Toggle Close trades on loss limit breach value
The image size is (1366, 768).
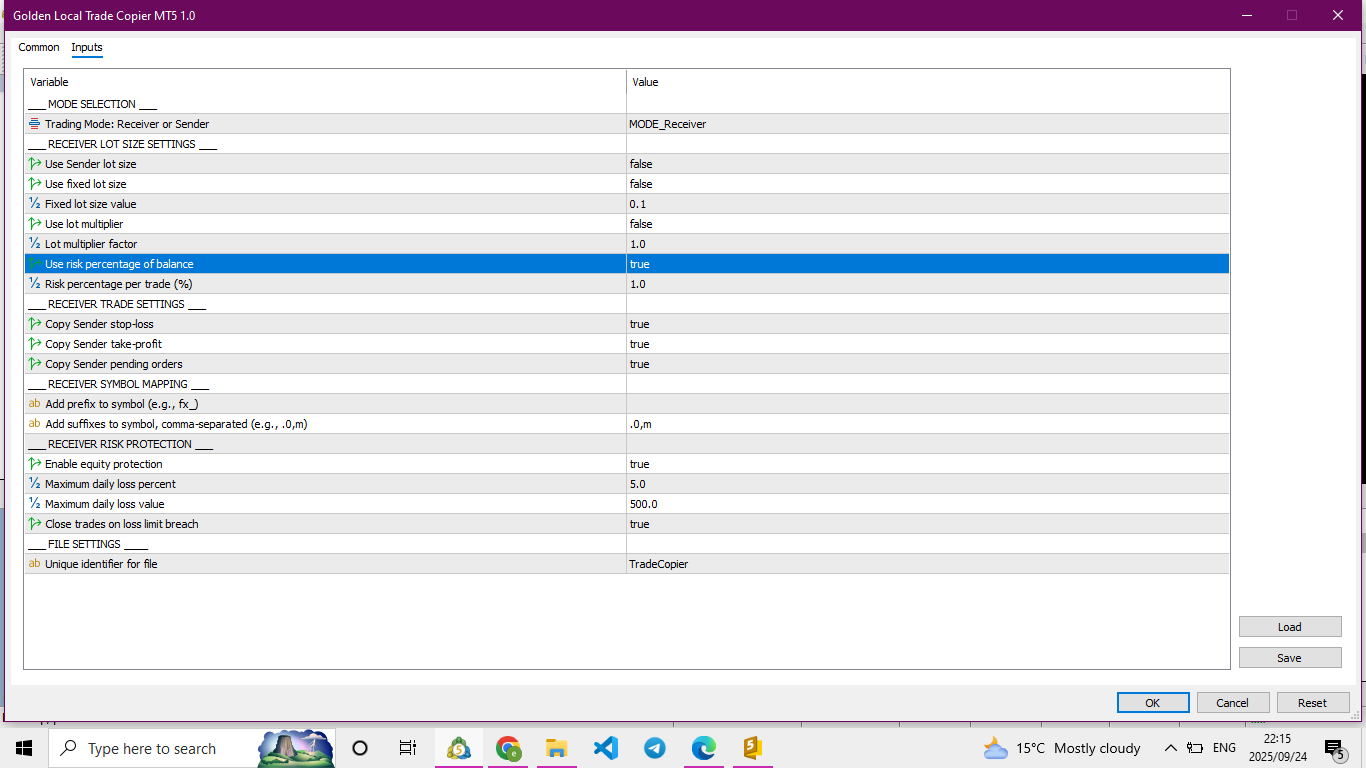pos(928,524)
